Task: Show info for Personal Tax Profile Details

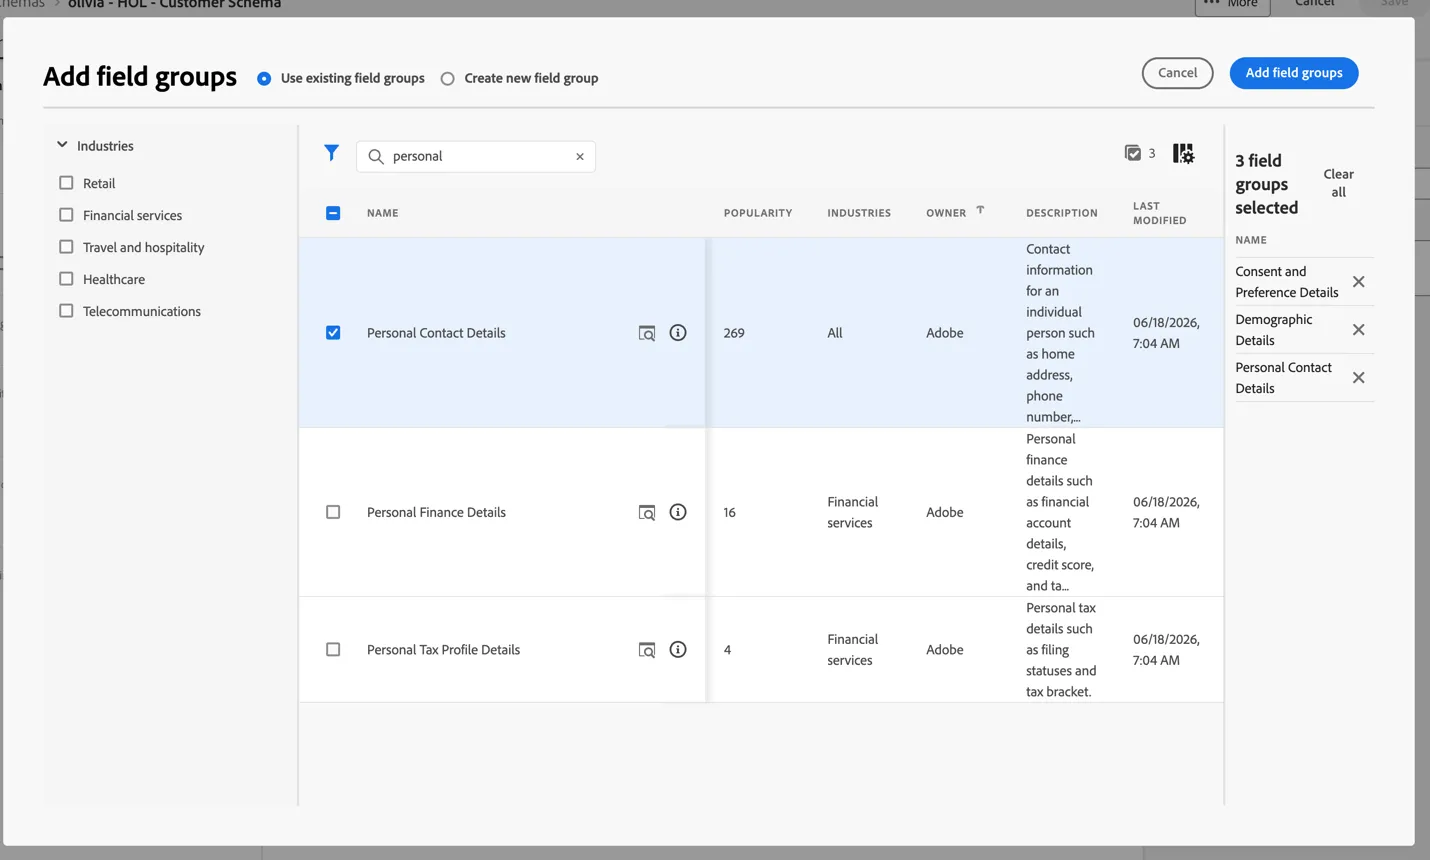Action: tap(678, 650)
